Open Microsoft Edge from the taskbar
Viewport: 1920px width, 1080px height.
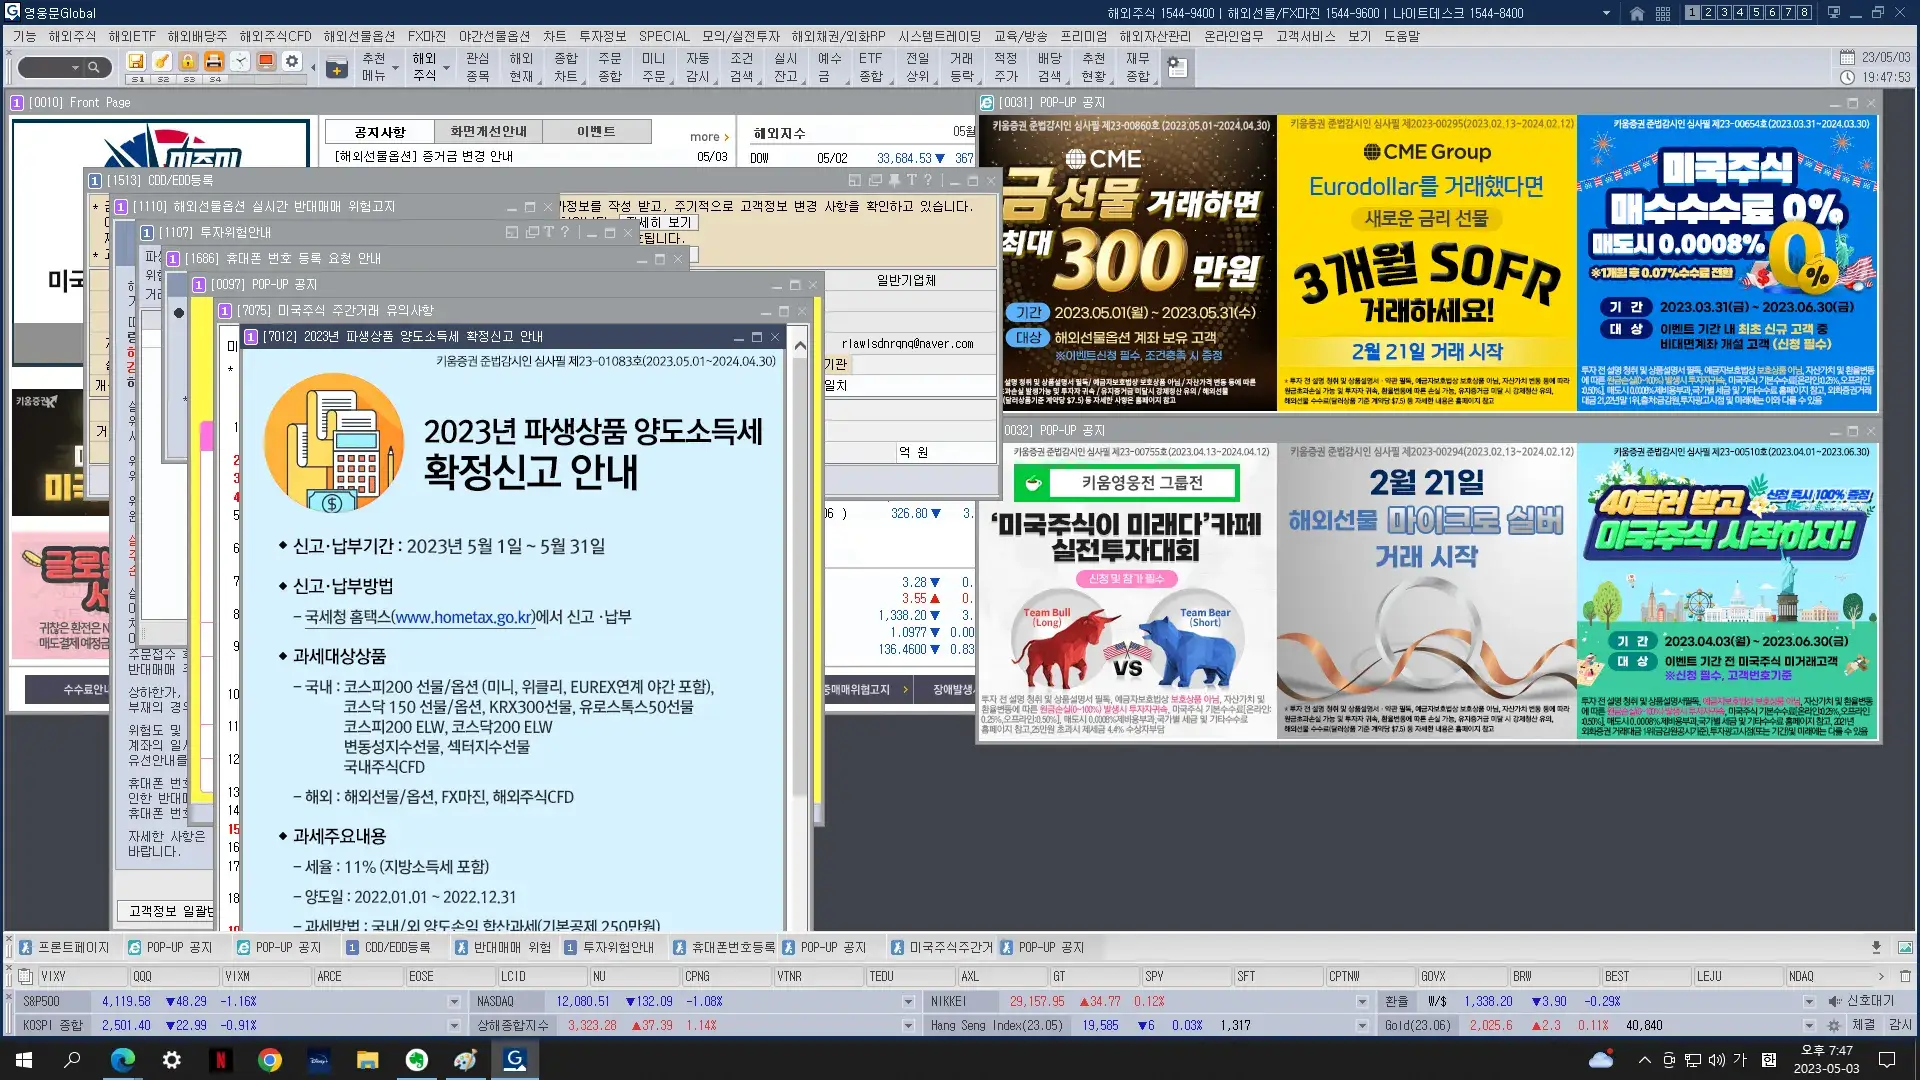[122, 1060]
